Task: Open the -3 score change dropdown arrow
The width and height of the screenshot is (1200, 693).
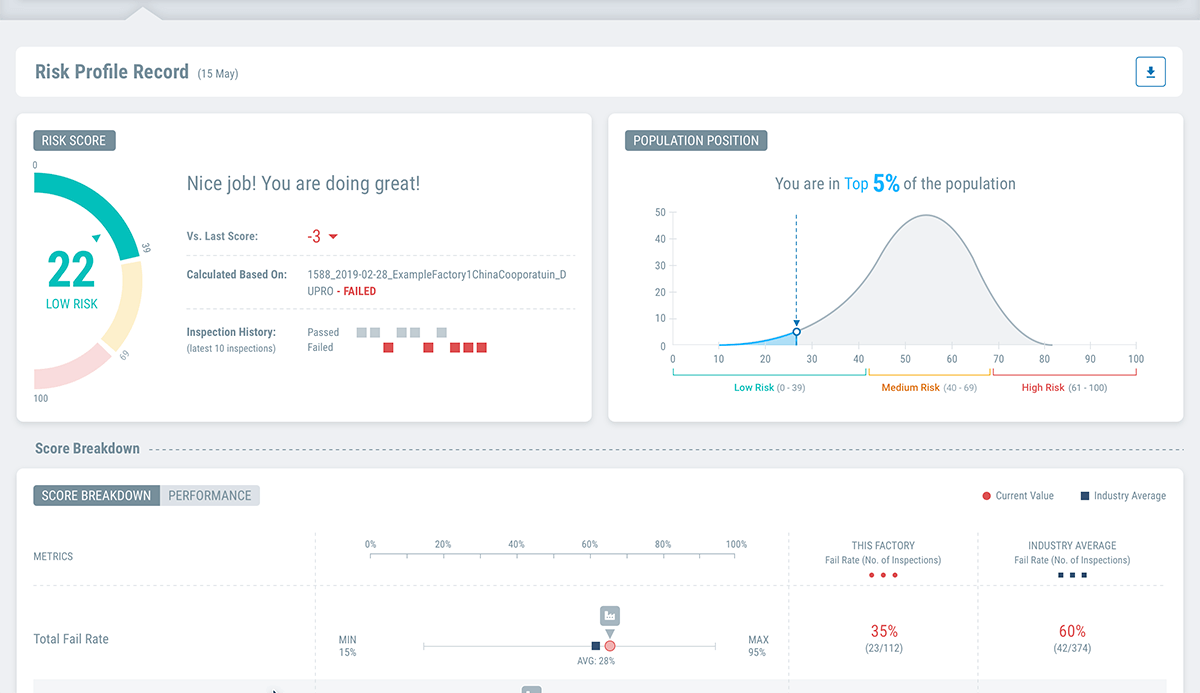Action: [x=331, y=236]
